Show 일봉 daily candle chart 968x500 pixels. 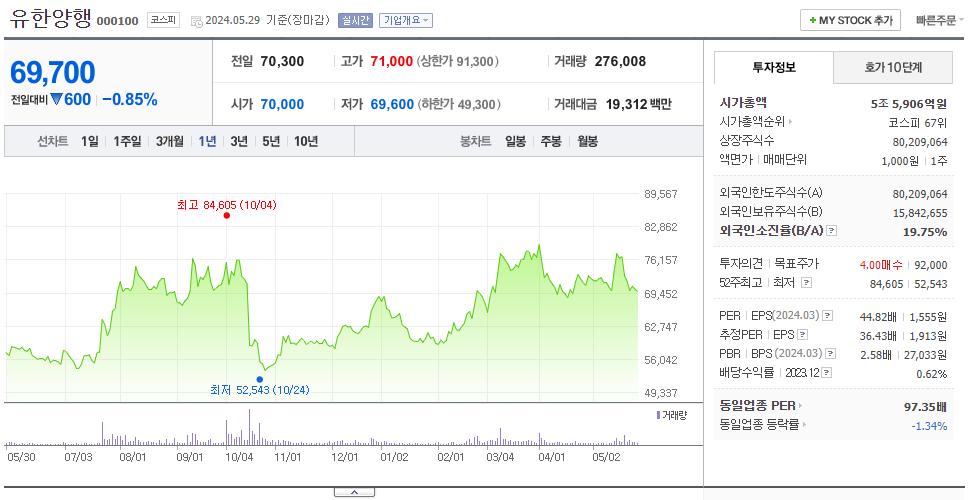click(515, 141)
